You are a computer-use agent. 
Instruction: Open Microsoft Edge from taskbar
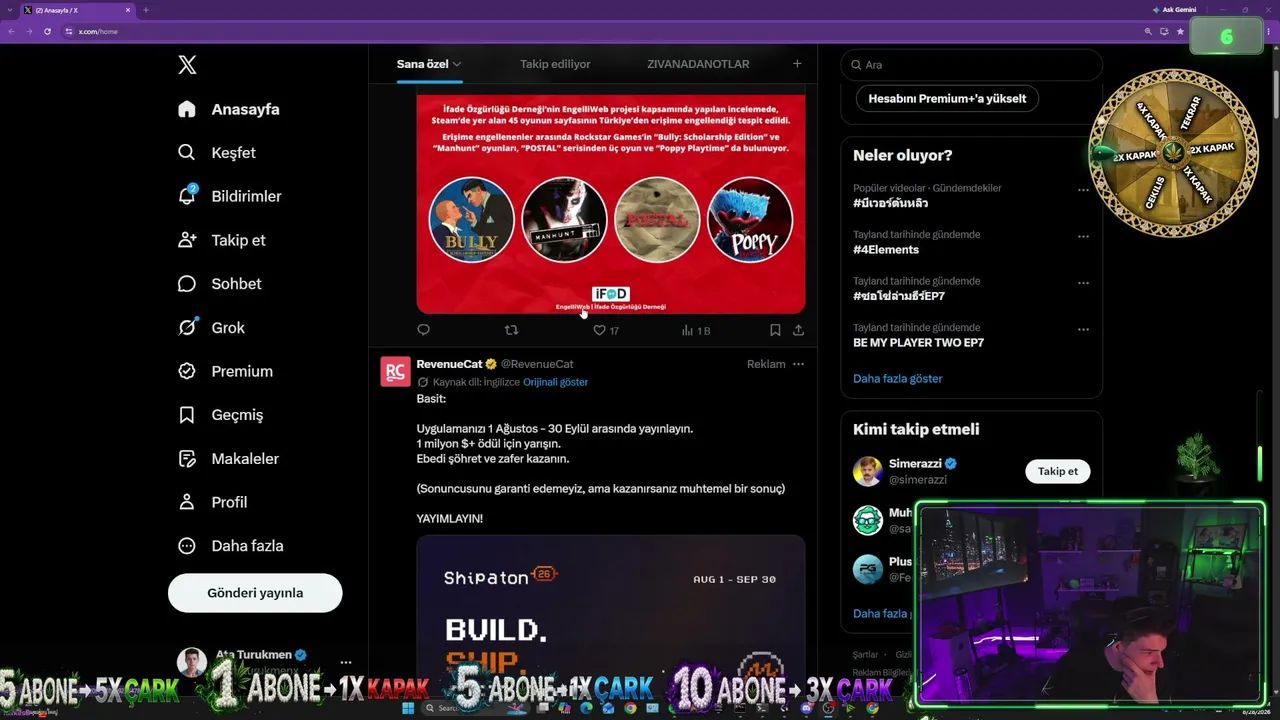586,708
